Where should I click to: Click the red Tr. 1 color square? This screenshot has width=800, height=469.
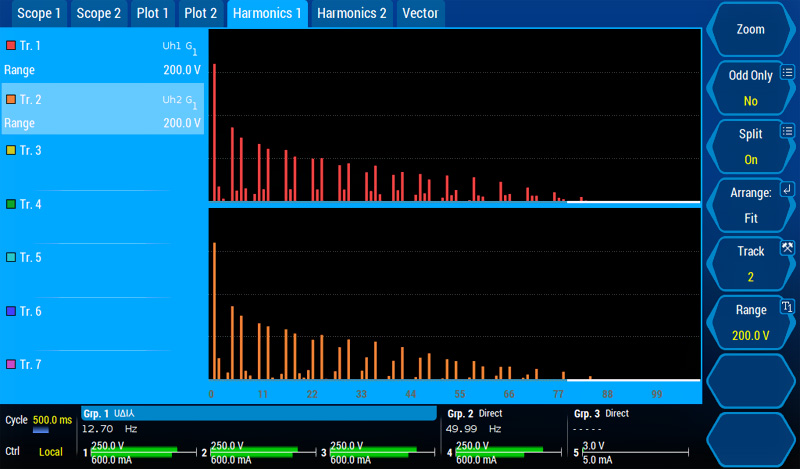[x=11, y=46]
